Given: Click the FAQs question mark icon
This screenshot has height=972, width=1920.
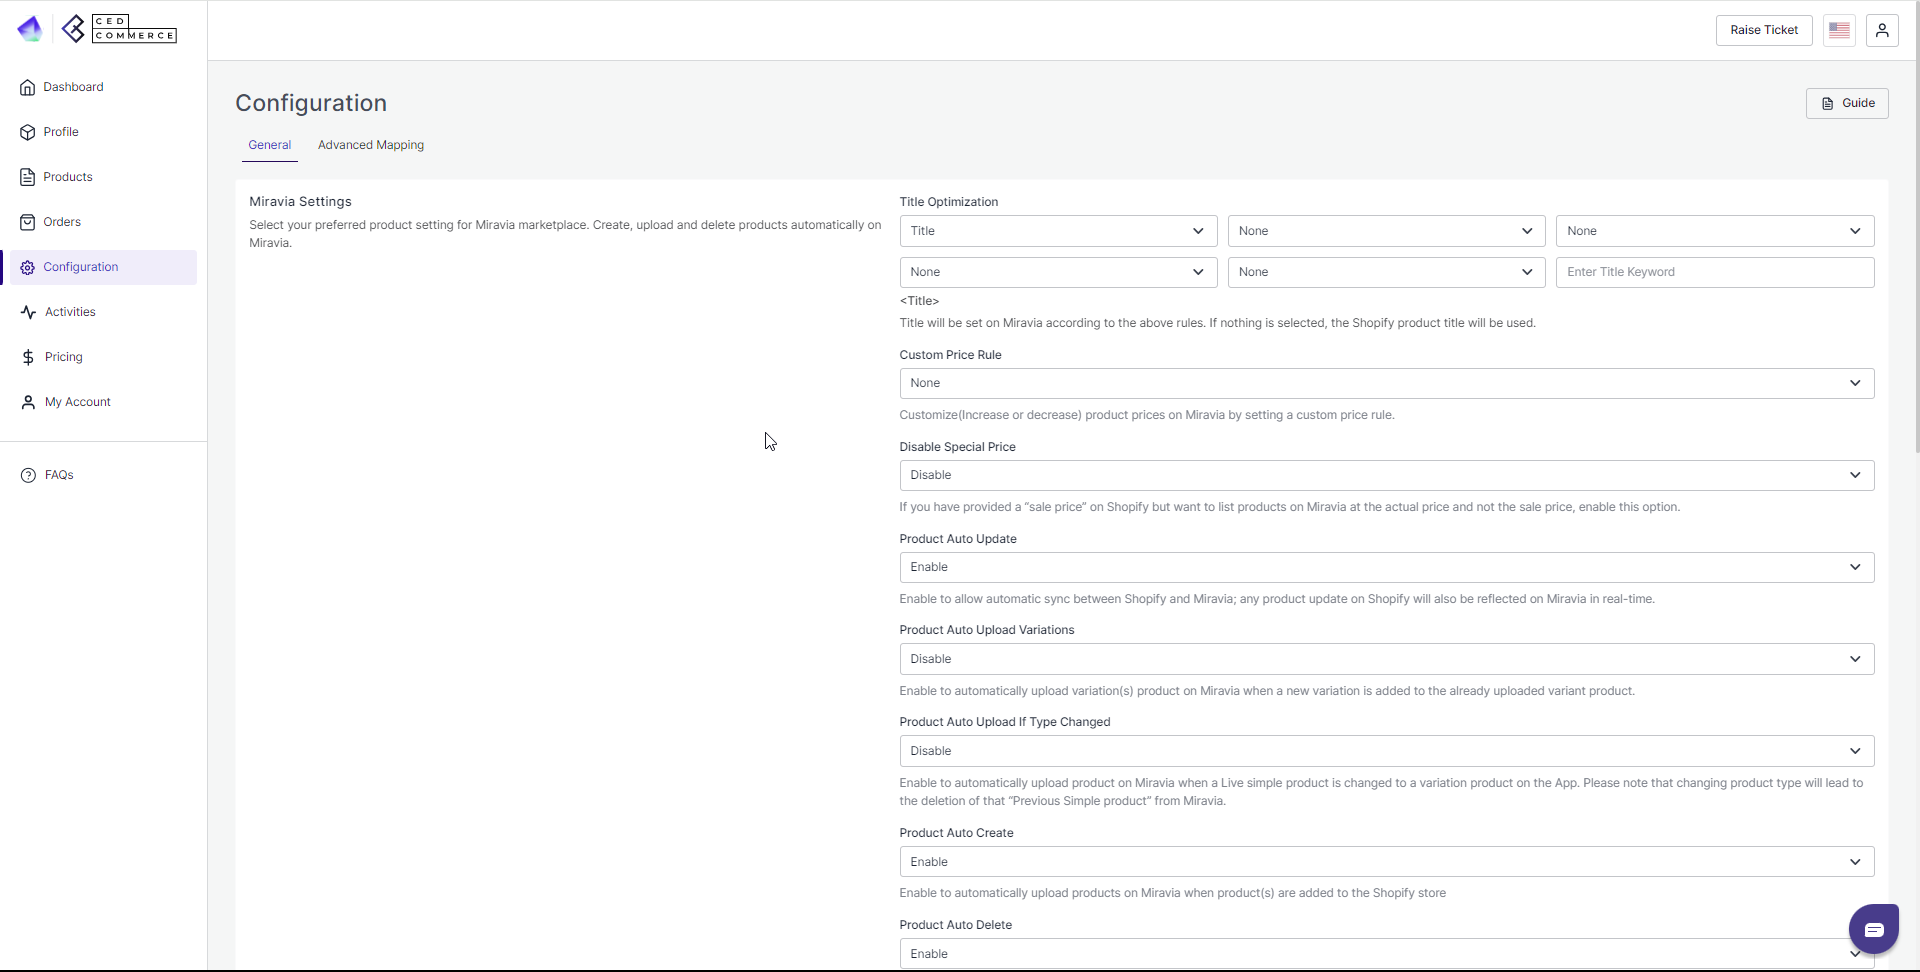Looking at the screenshot, I should 28,475.
